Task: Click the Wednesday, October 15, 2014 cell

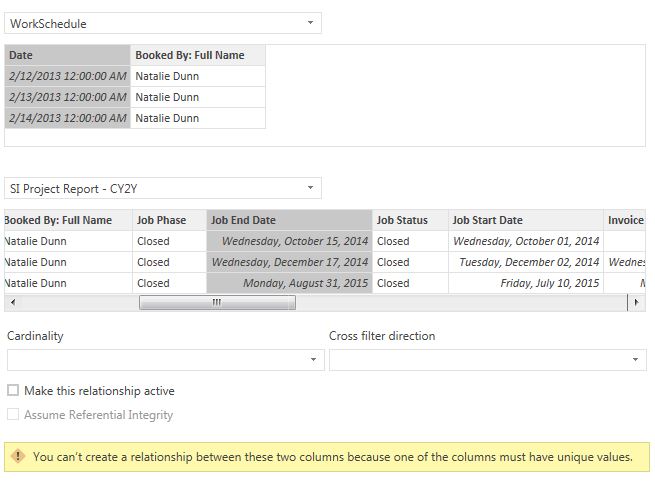Action: [x=289, y=241]
